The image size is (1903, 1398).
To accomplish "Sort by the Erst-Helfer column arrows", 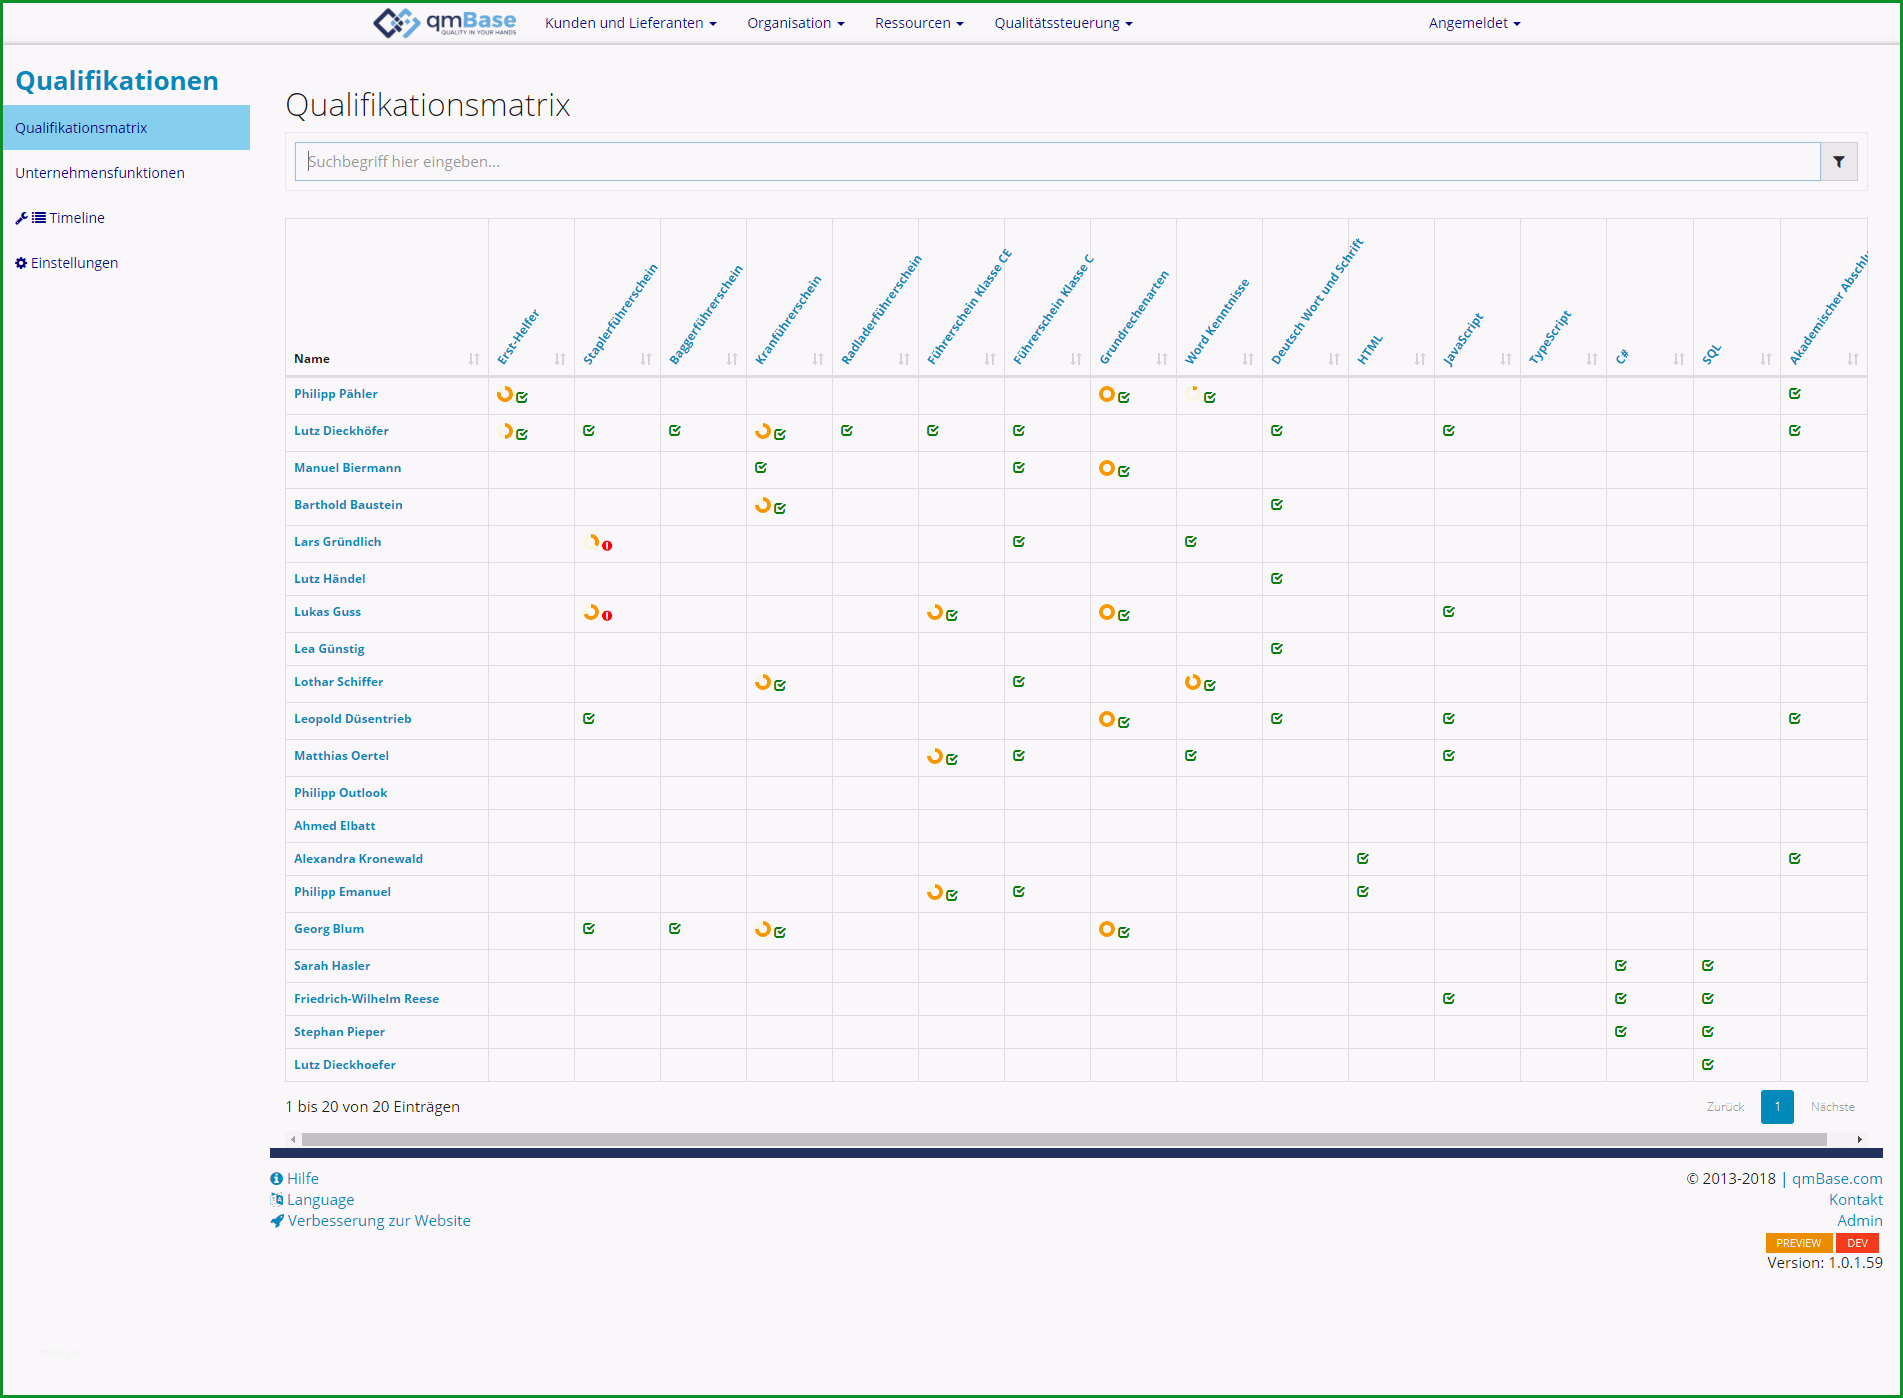I will tap(560, 359).
